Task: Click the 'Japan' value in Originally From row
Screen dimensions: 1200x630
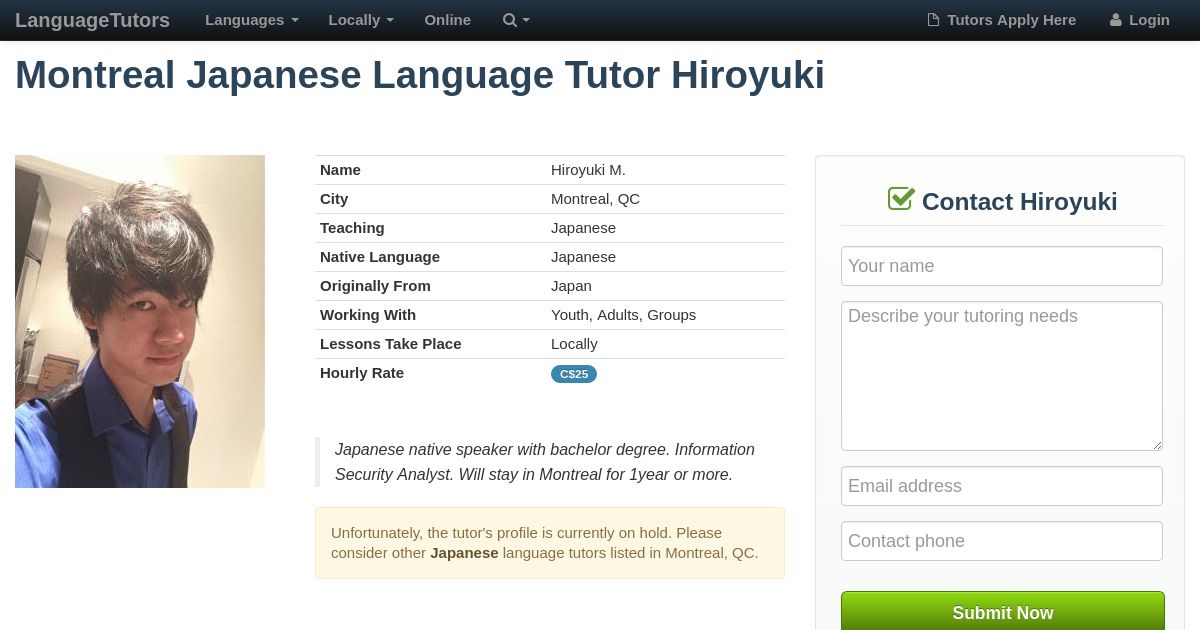Action: tap(571, 286)
